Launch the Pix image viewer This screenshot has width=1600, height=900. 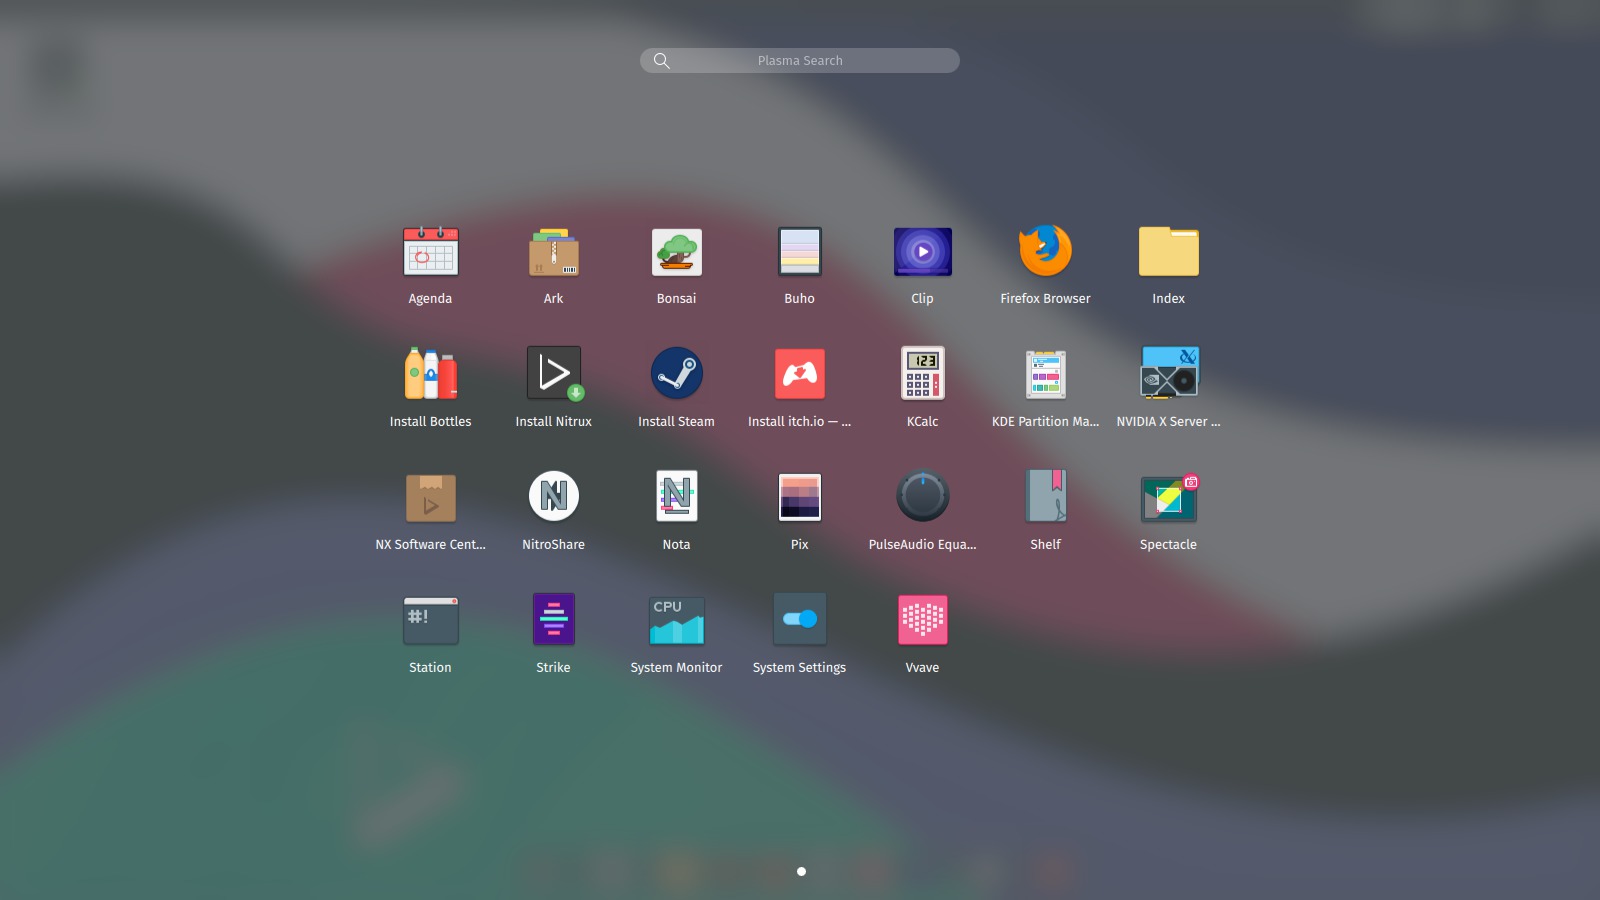(799, 497)
